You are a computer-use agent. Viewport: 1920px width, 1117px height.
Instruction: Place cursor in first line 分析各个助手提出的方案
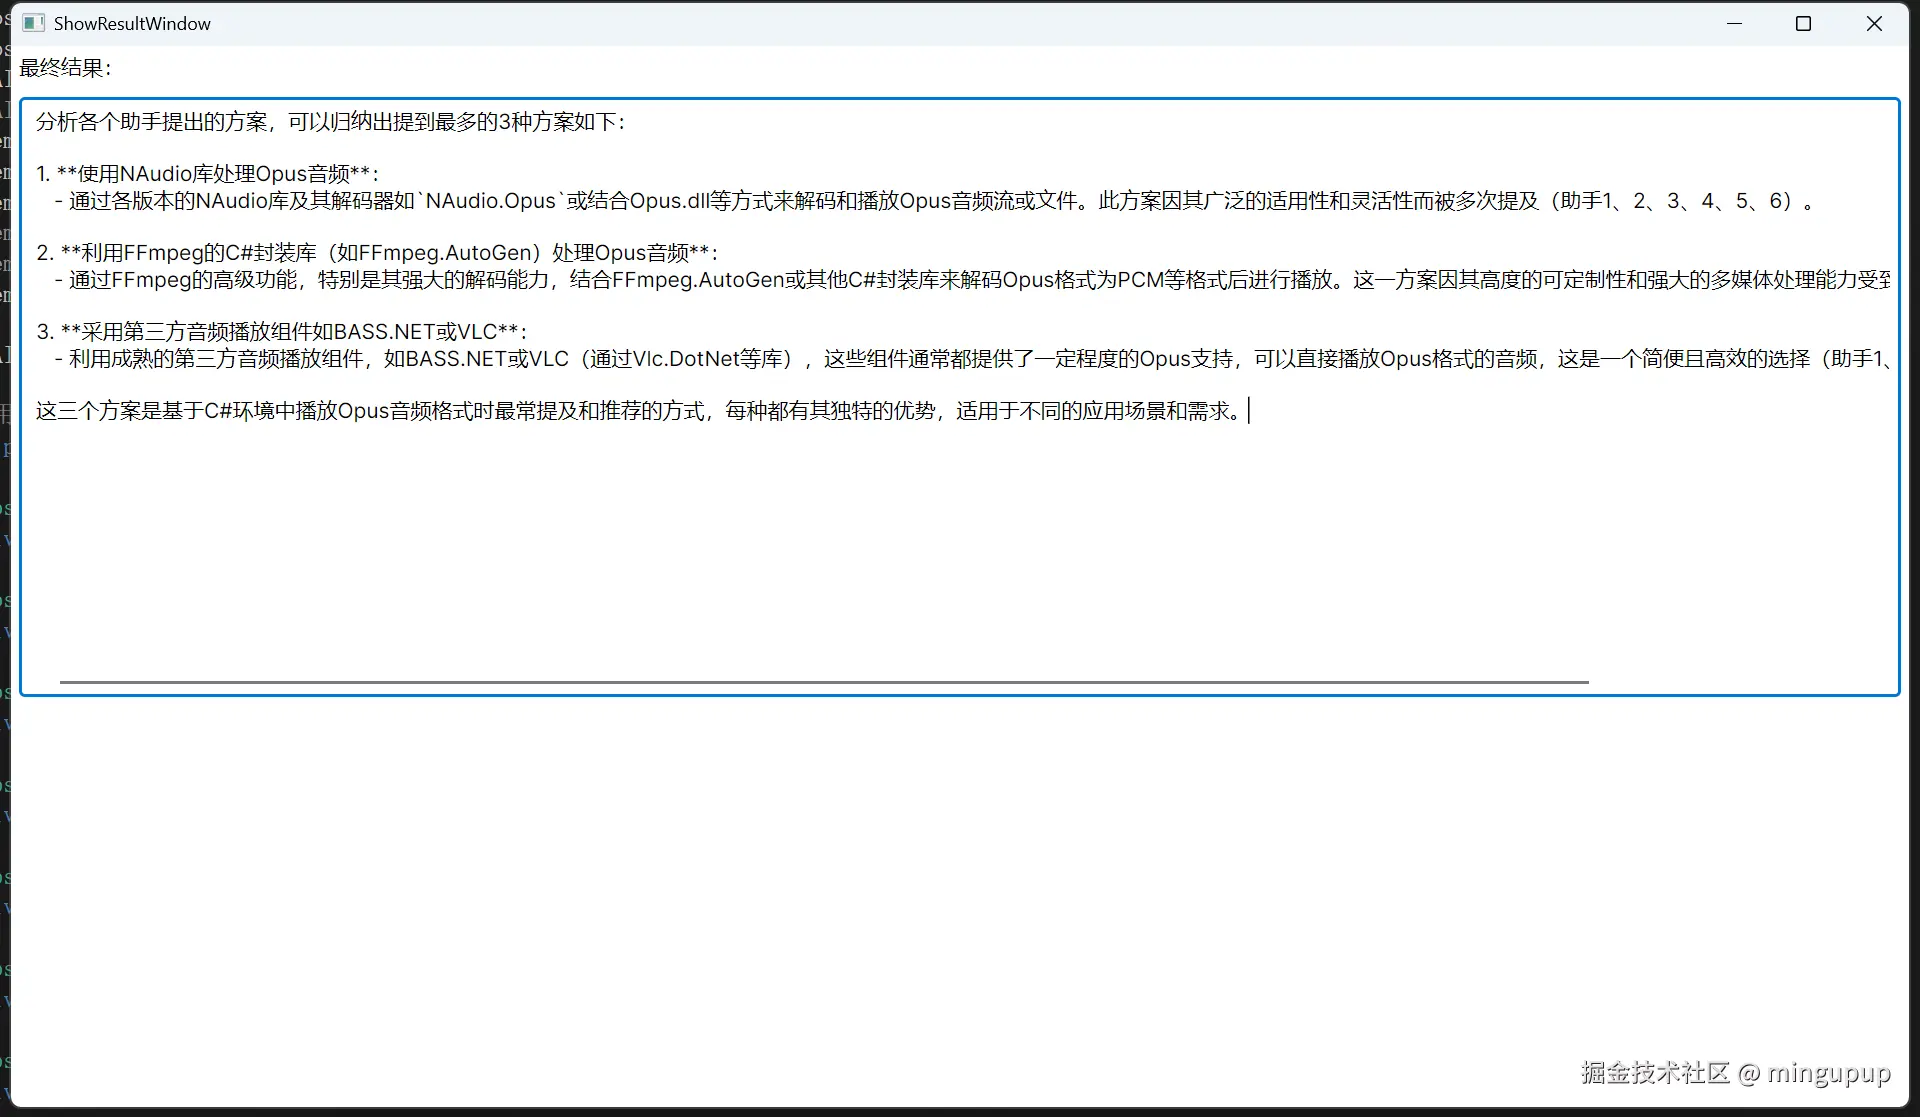[x=330, y=122]
